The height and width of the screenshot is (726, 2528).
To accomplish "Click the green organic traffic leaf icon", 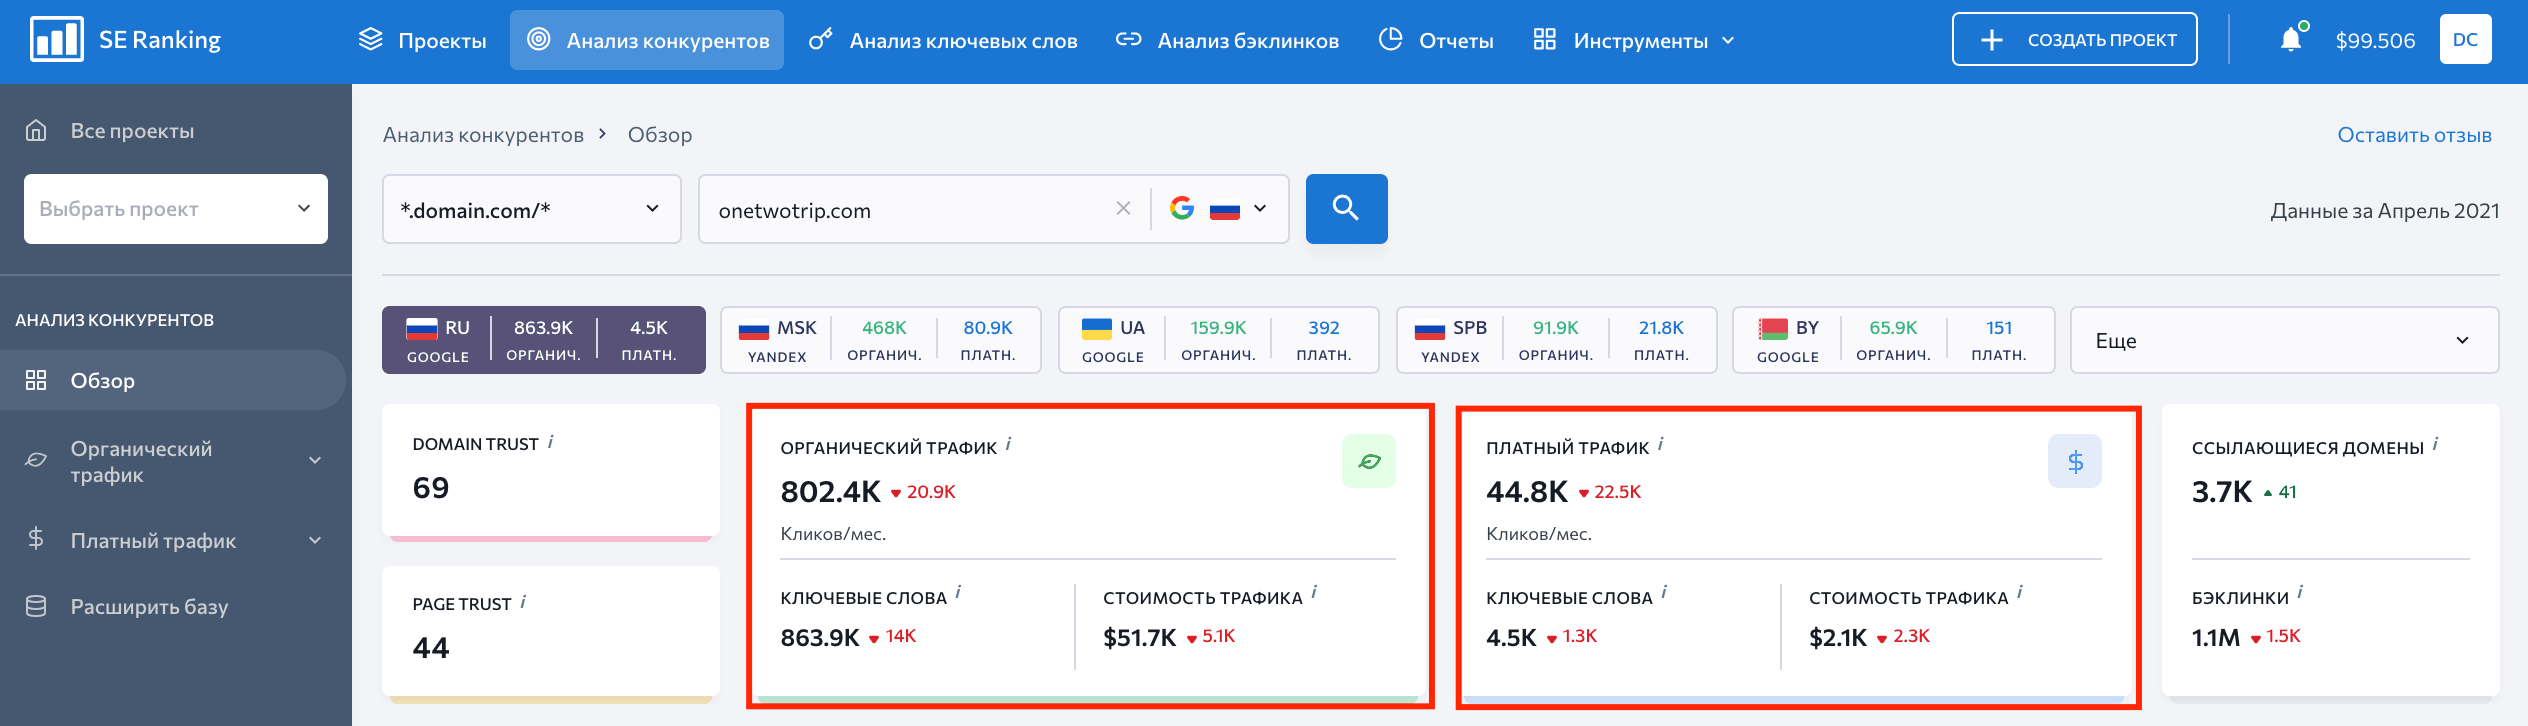I will pos(1369,461).
